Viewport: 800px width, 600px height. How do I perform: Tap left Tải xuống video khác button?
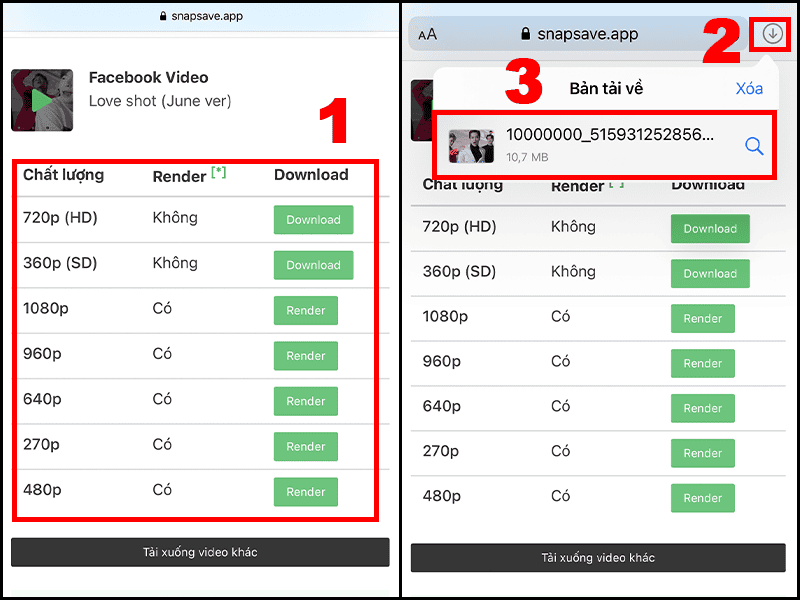tap(200, 552)
